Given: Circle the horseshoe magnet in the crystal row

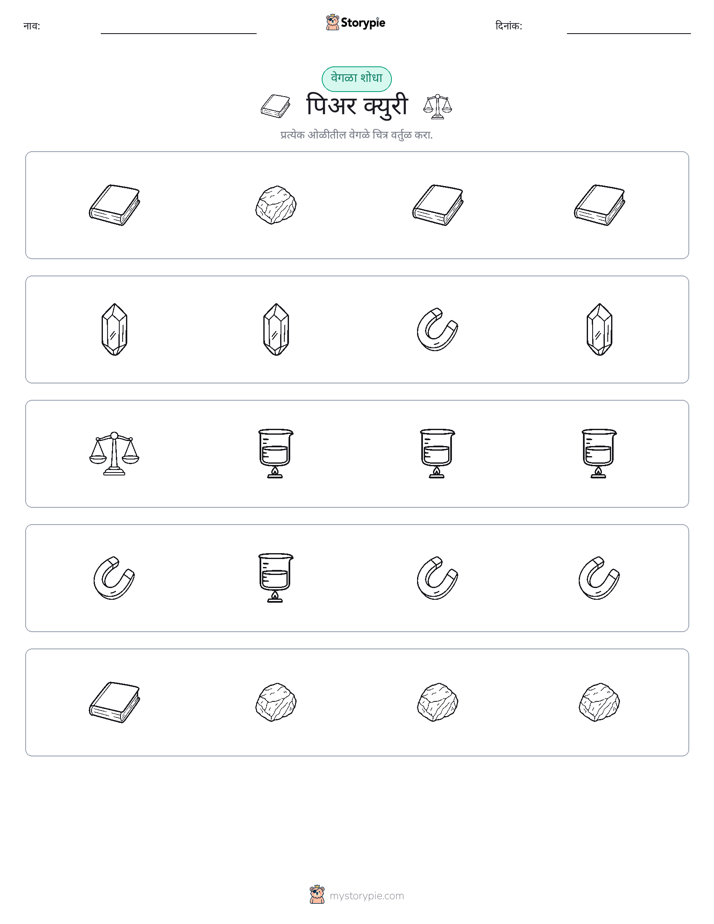Looking at the screenshot, I should tap(437, 329).
